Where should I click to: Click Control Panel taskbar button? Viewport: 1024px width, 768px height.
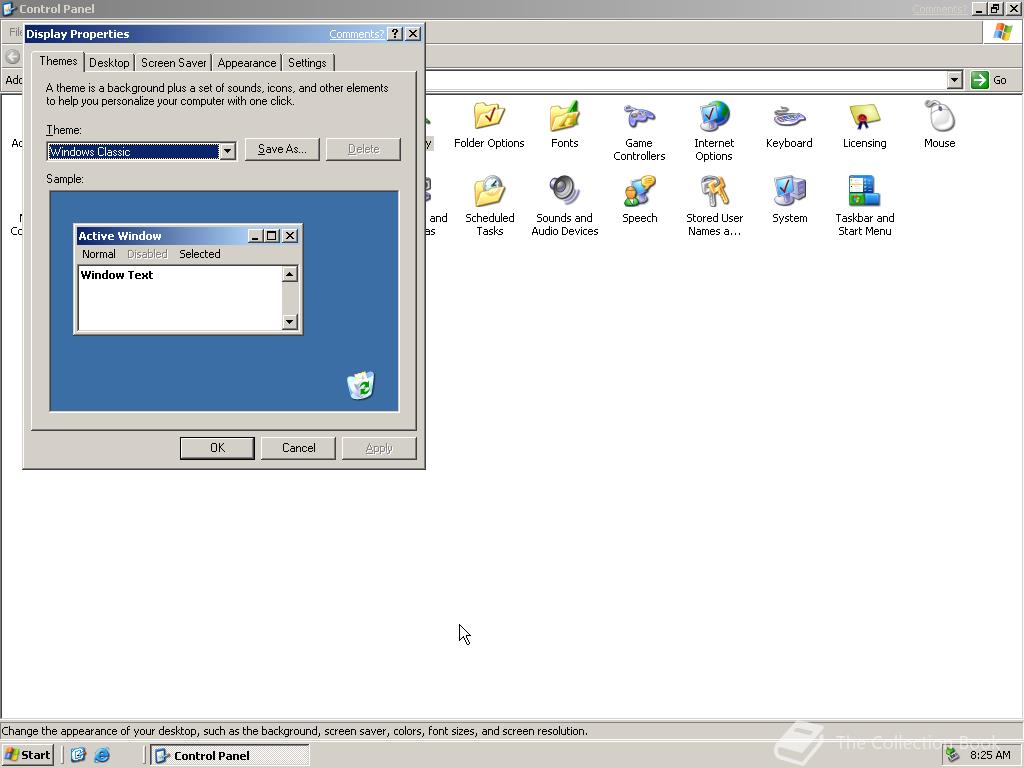coord(230,756)
